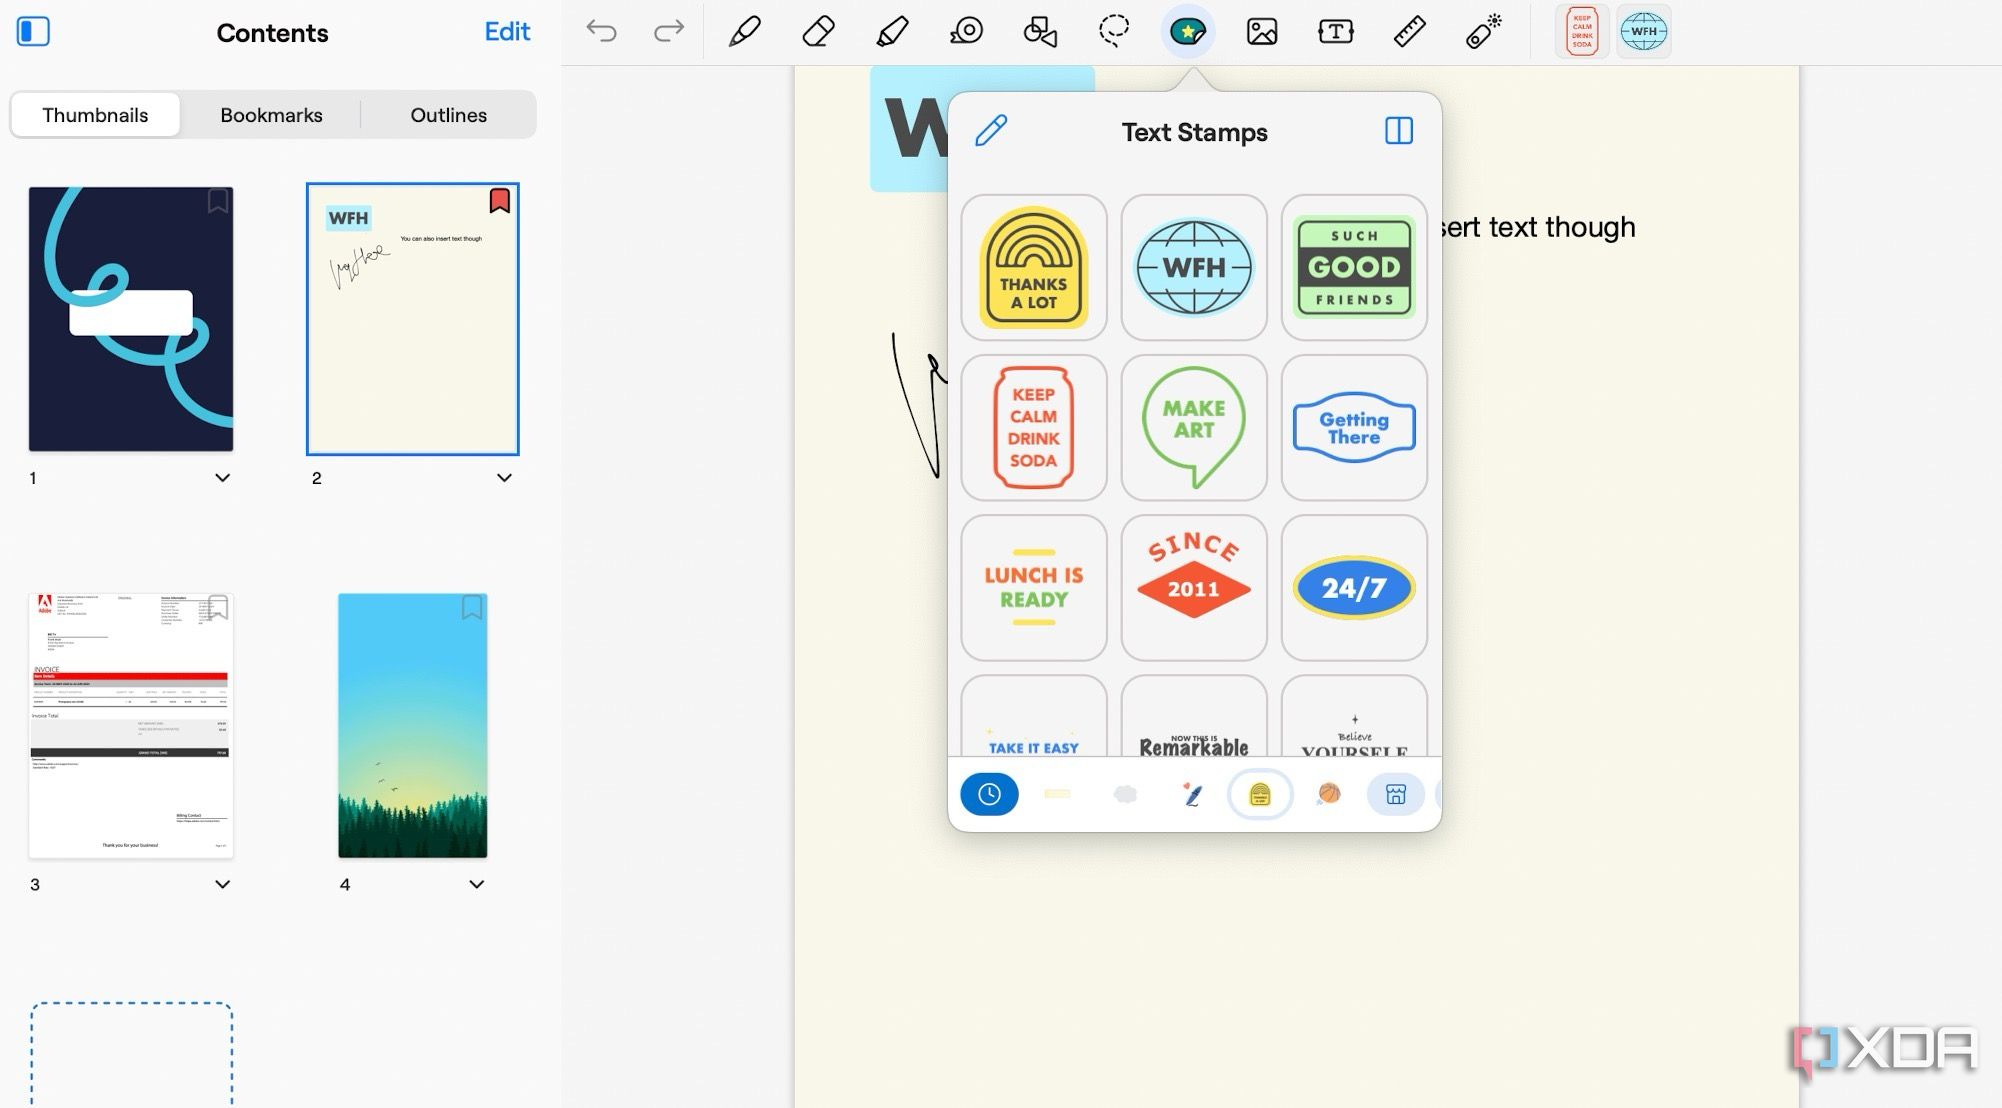Select the image insertion tool
This screenshot has height=1108, width=2002.
click(x=1261, y=30)
